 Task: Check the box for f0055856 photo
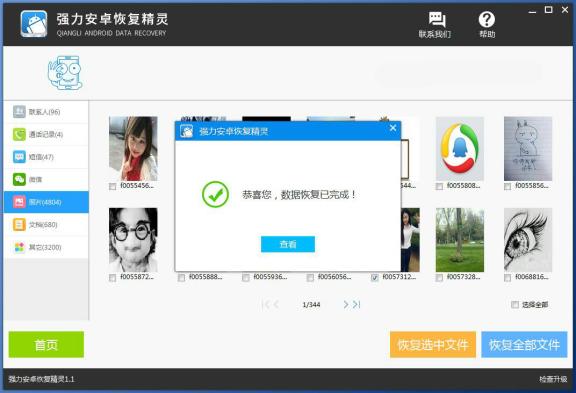point(507,187)
